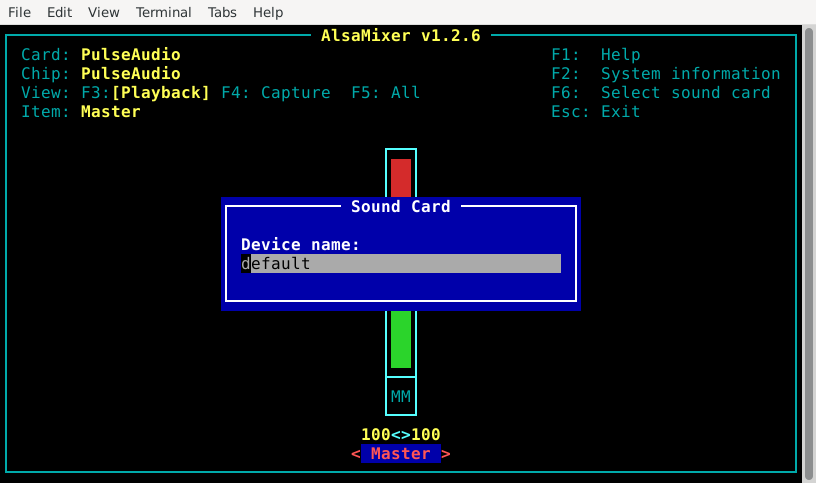Click the Device name input field
816x483 pixels.
point(401,263)
